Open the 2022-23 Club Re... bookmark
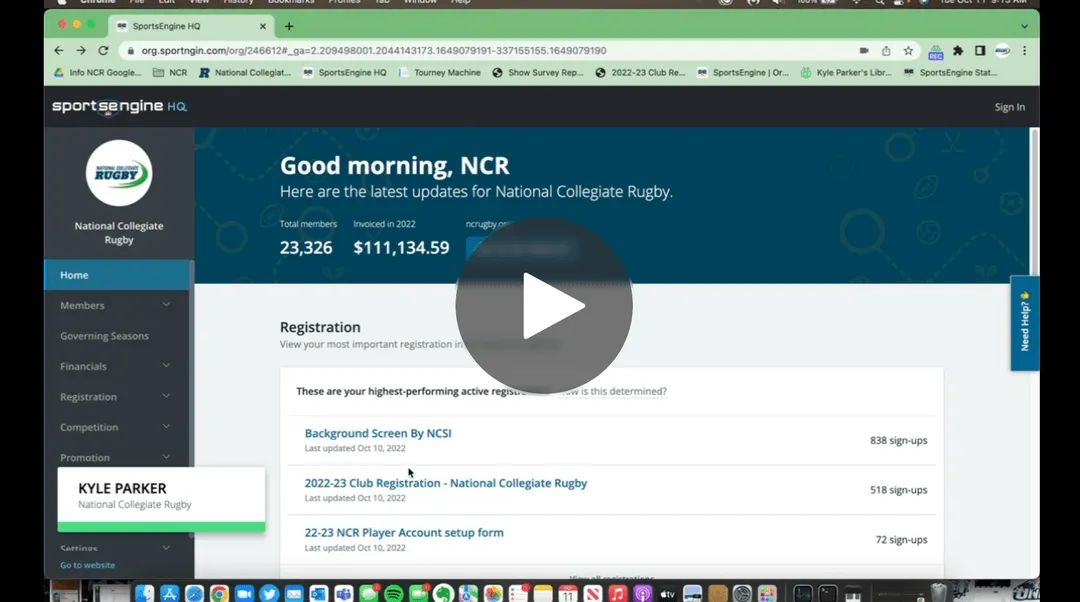 tap(641, 72)
